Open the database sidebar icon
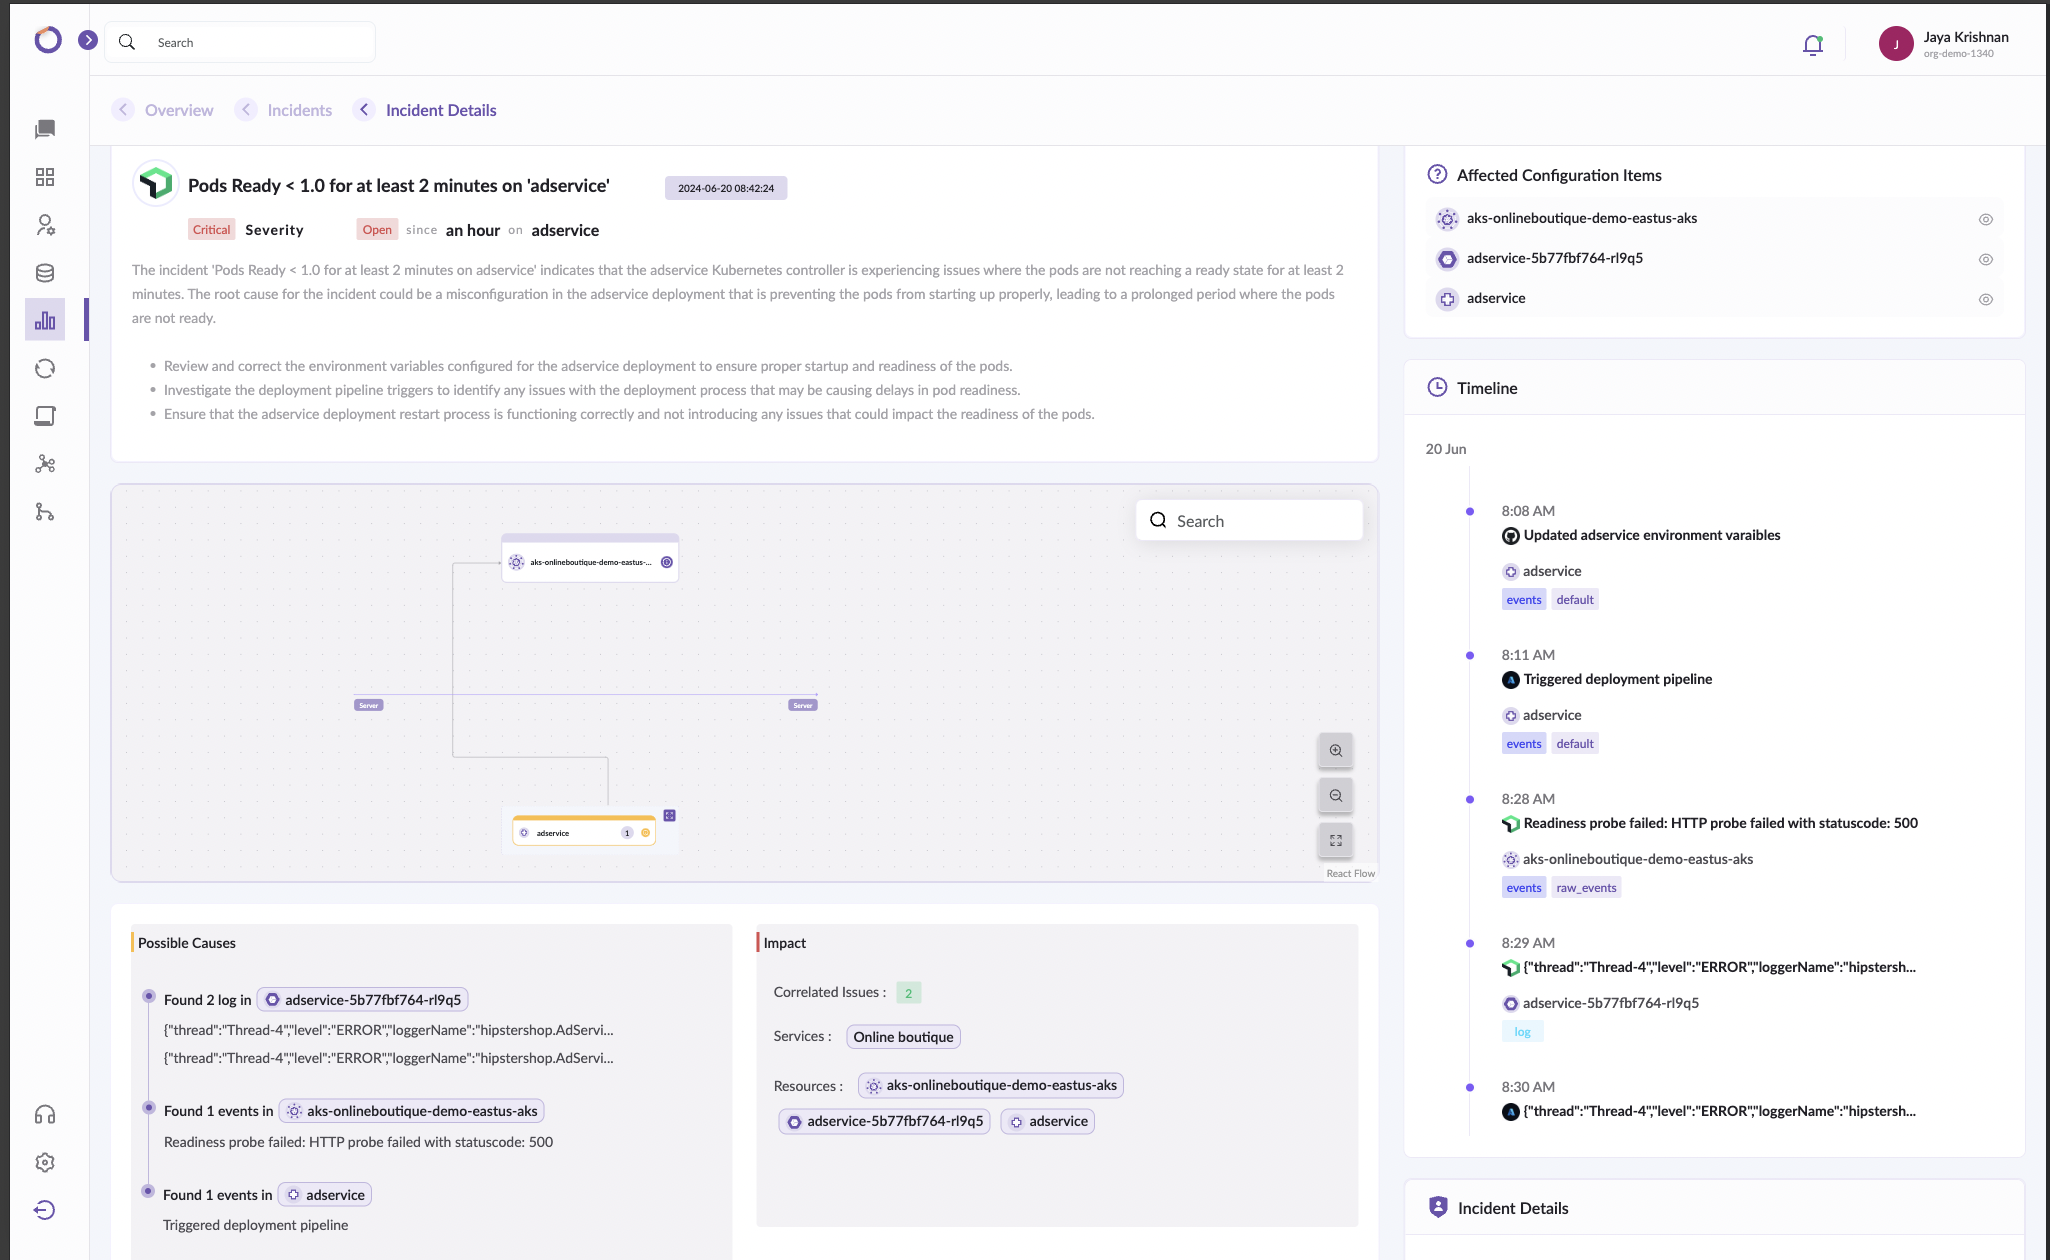 click(45, 273)
